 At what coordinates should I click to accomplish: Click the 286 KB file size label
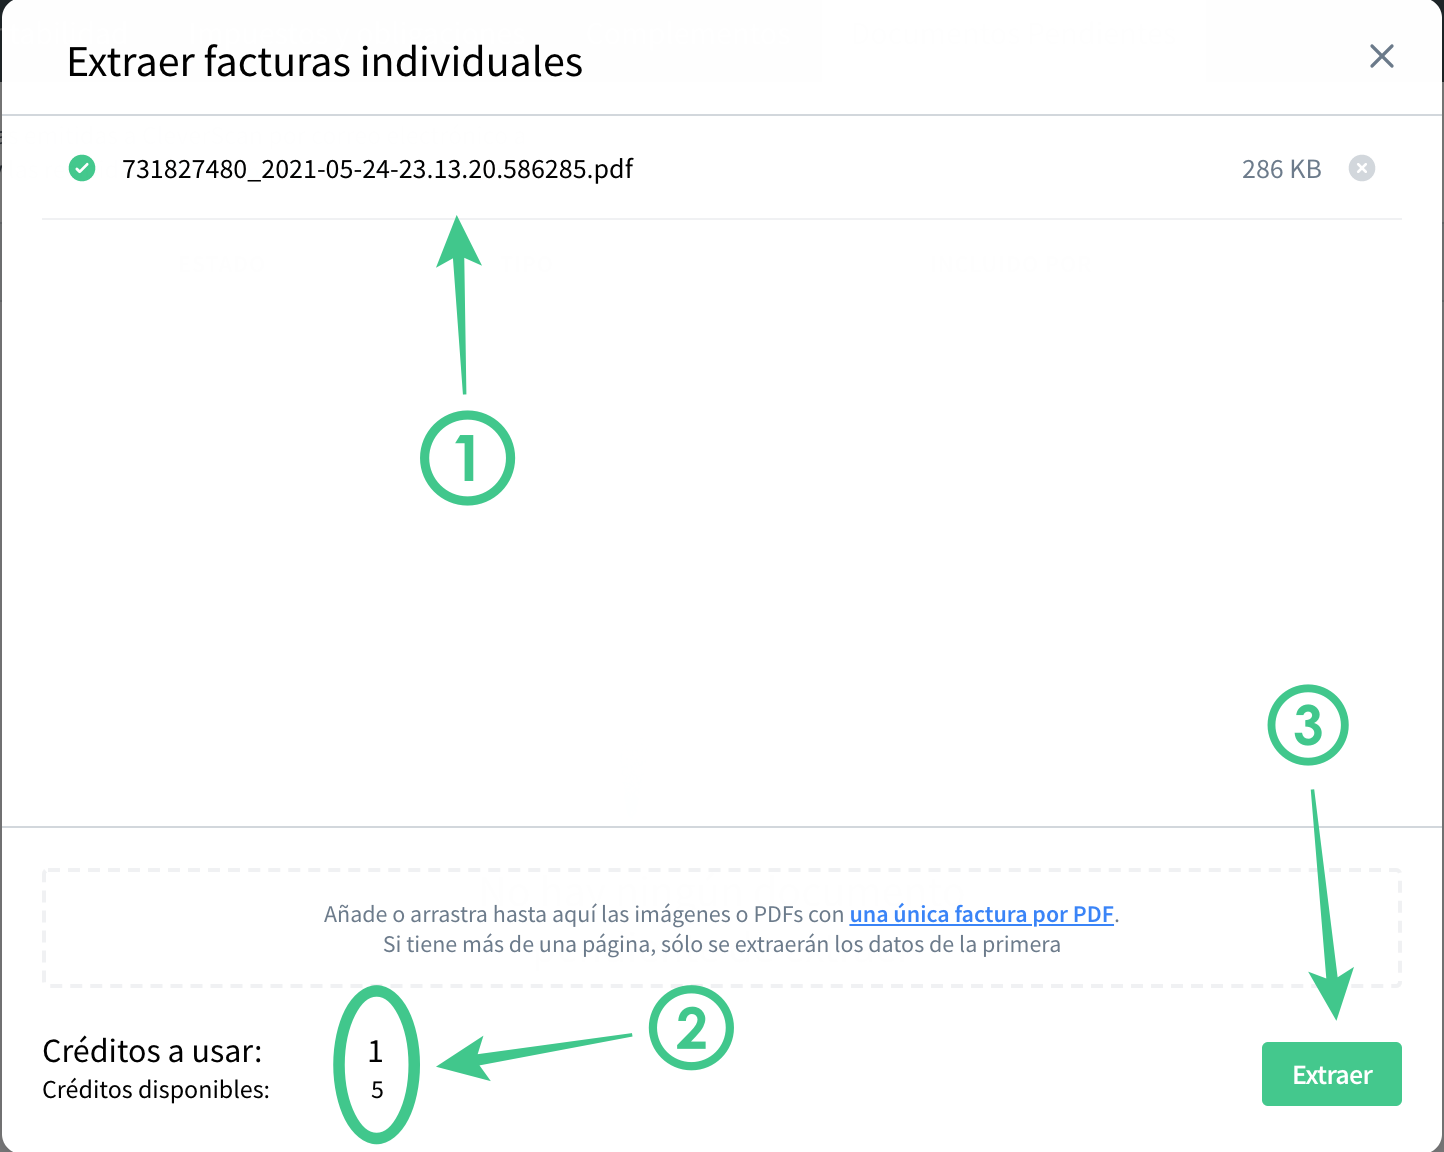coord(1281,169)
